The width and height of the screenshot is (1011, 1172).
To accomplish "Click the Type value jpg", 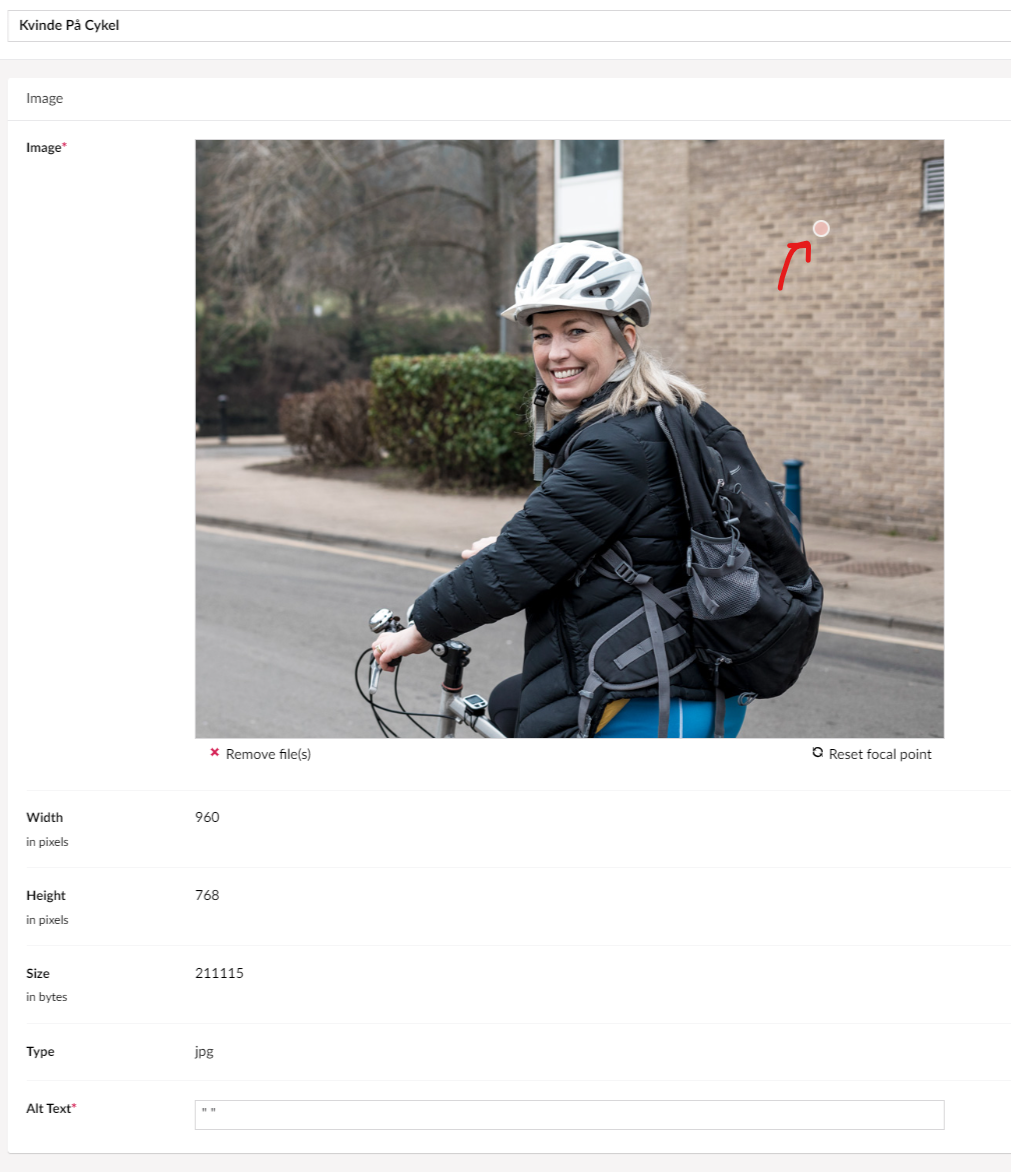I will 204,1052.
